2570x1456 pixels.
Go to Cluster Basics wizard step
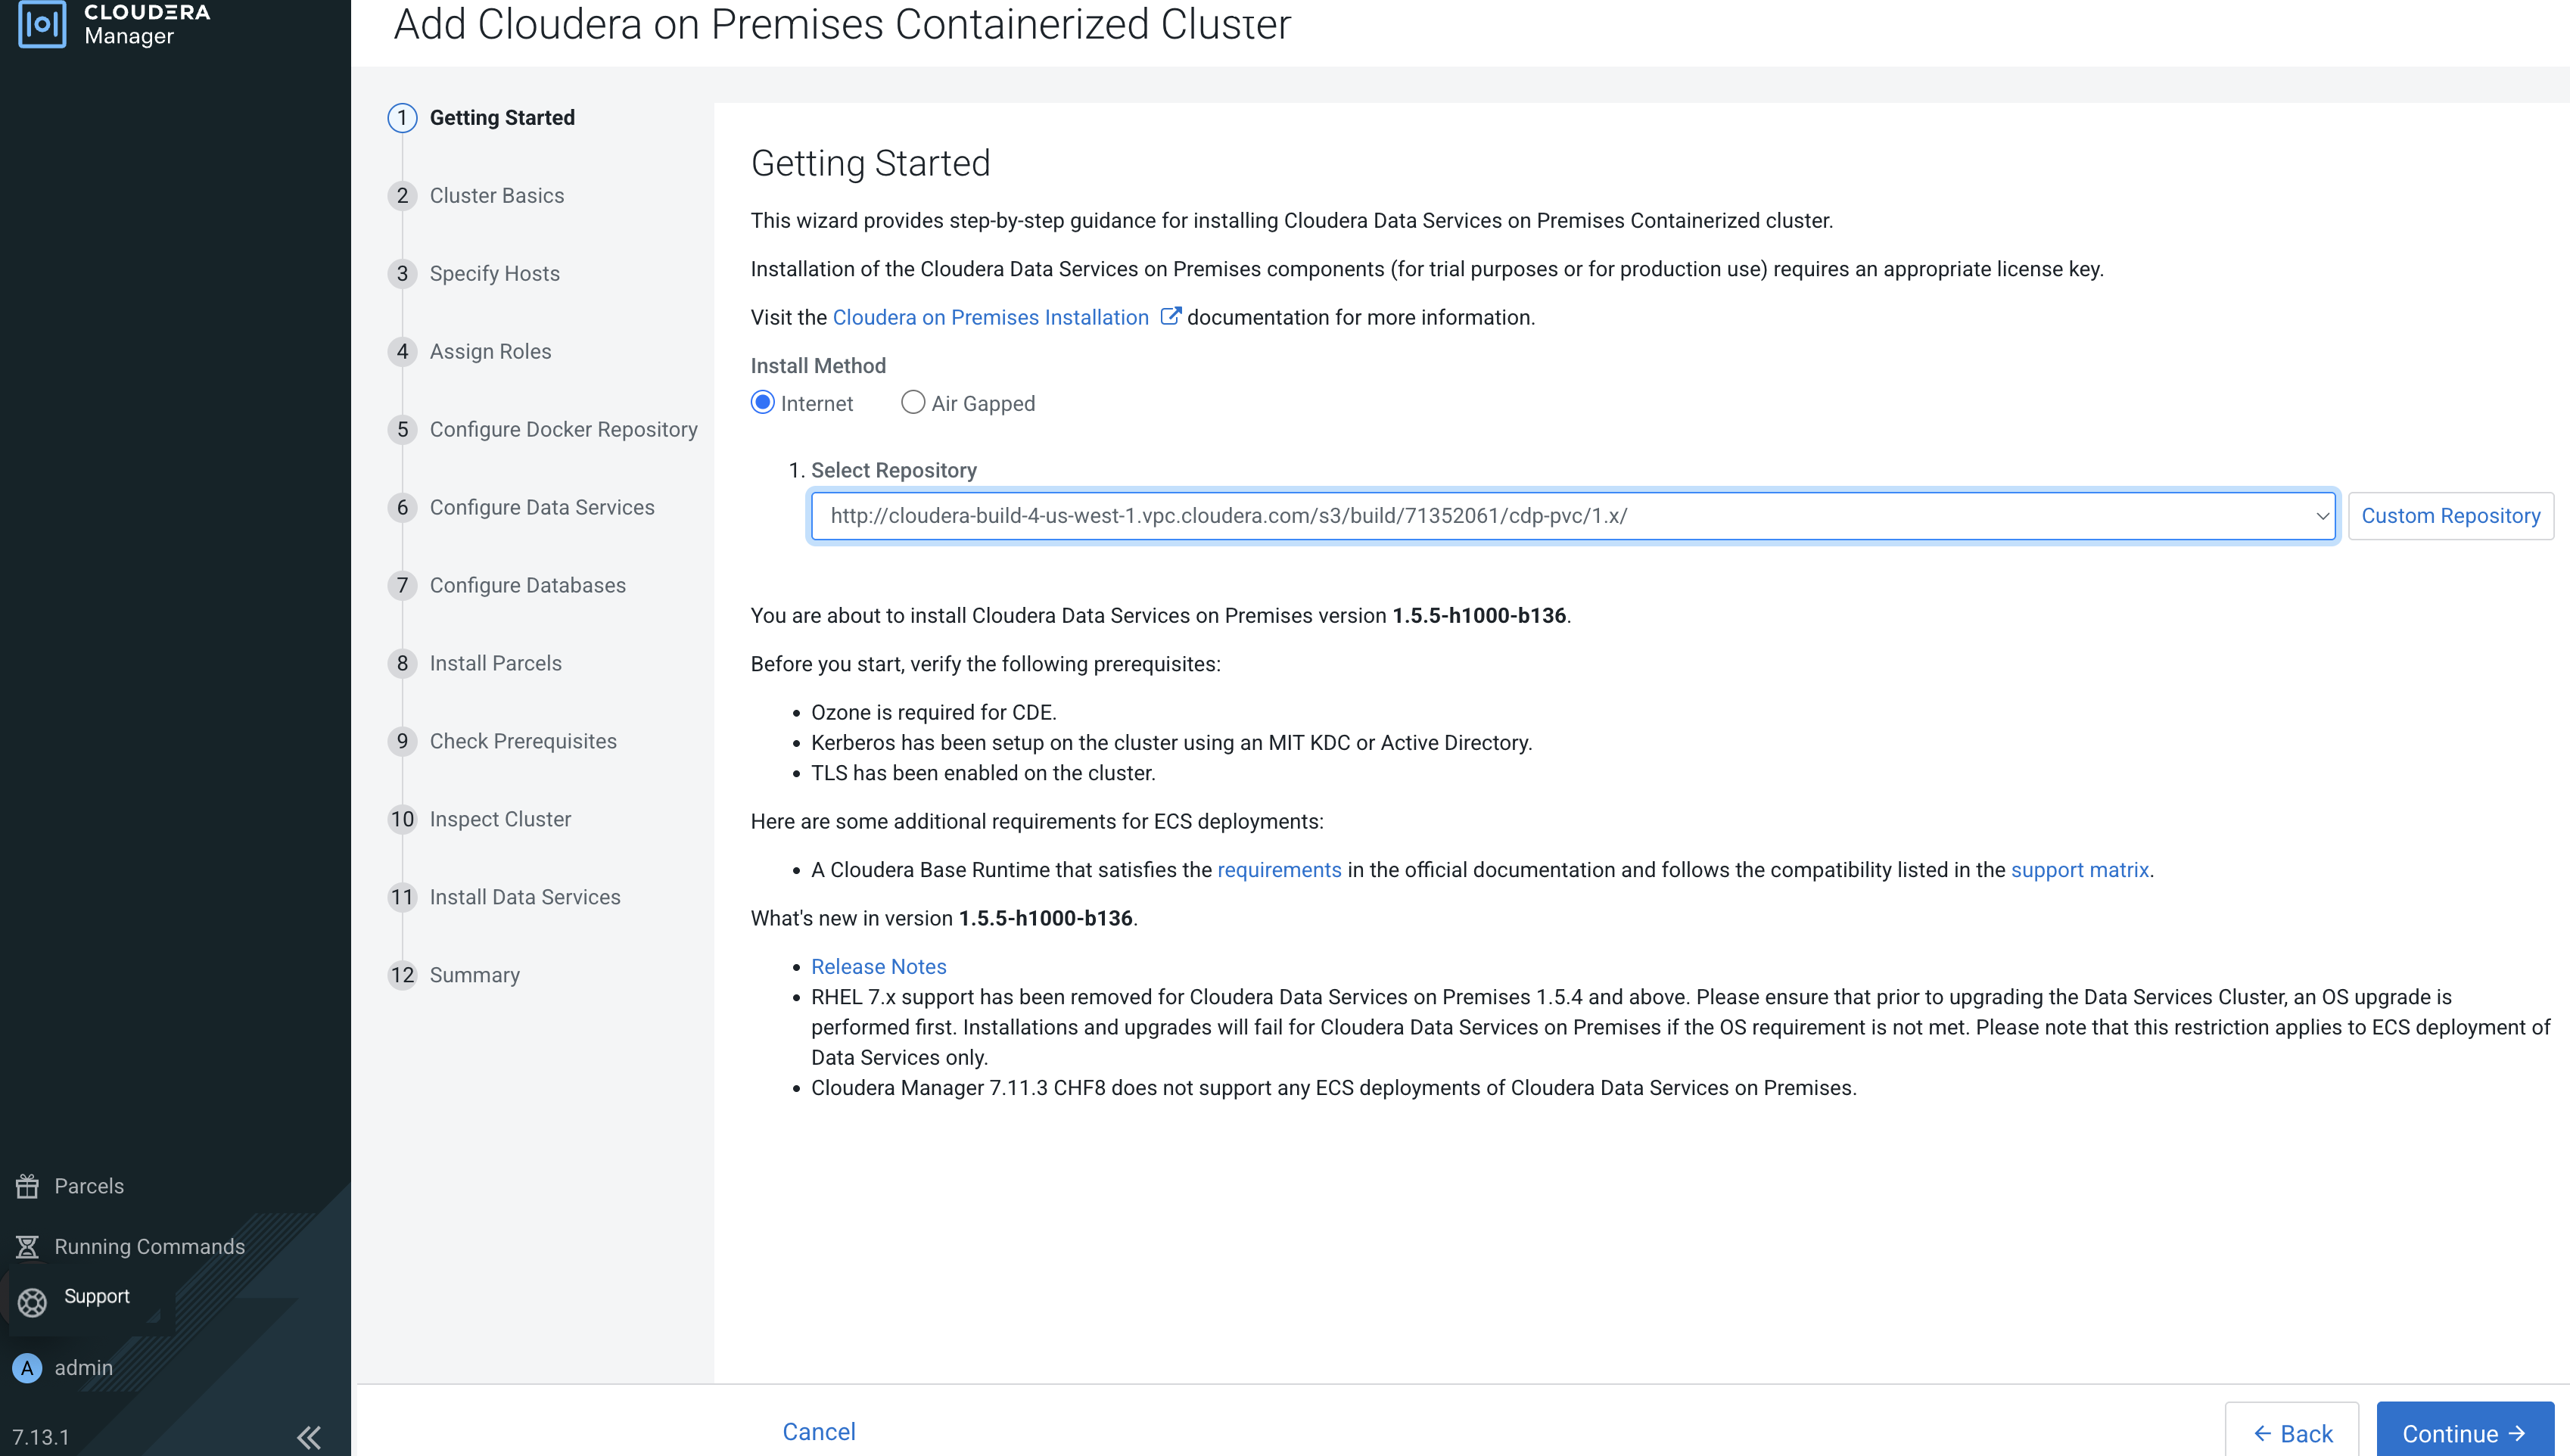(x=496, y=196)
